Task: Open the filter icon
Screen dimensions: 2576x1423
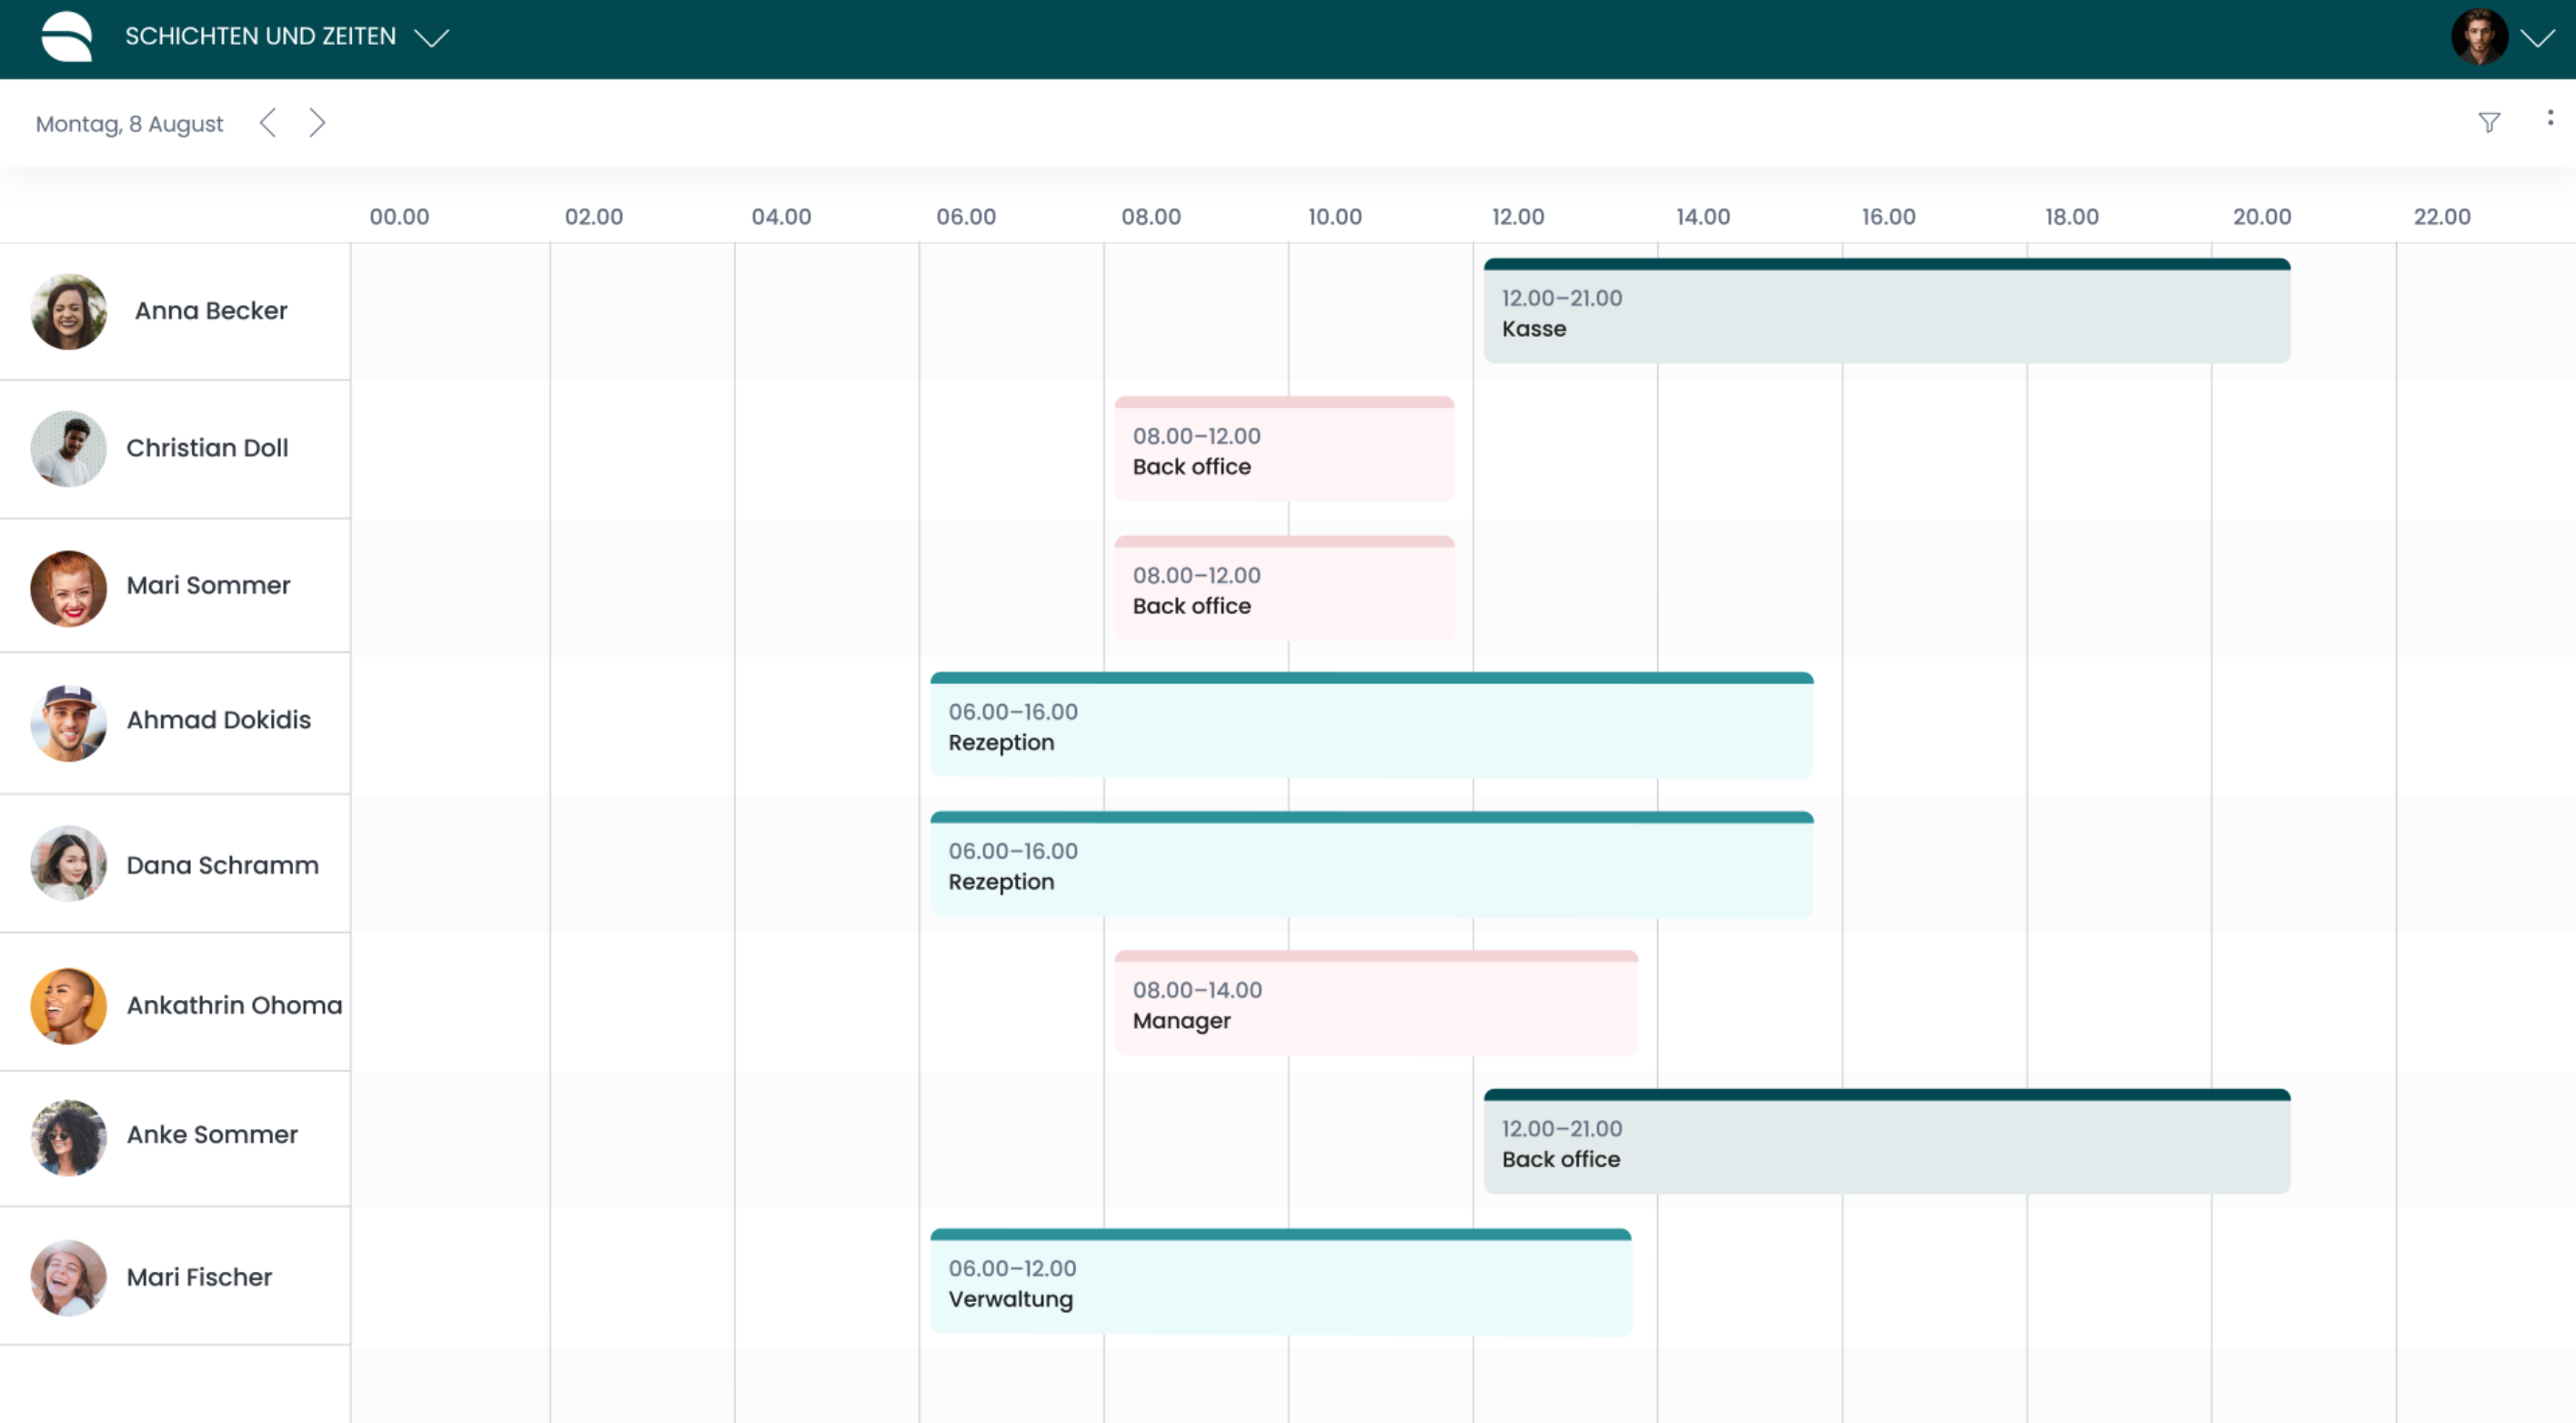Action: 2489,122
